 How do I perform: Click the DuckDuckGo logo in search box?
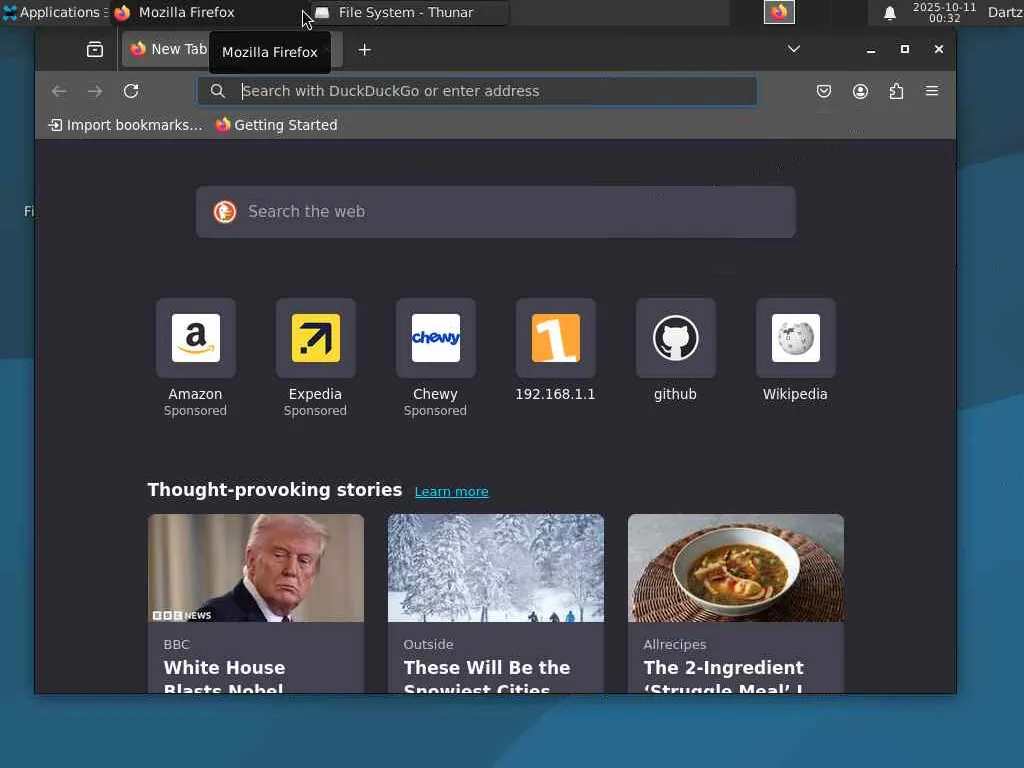click(x=225, y=212)
